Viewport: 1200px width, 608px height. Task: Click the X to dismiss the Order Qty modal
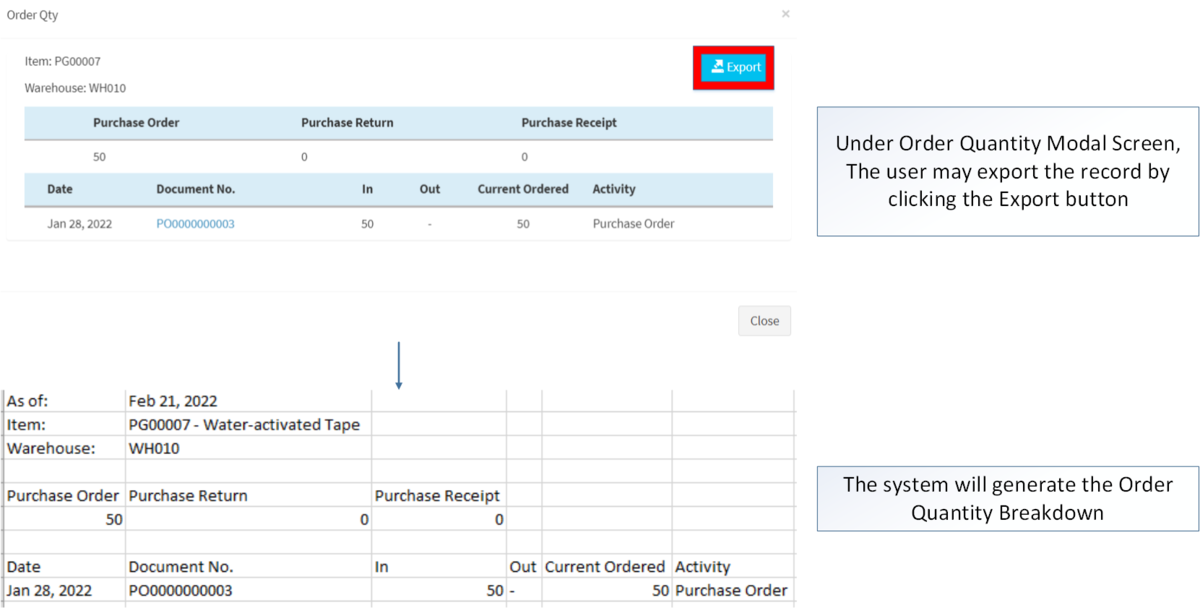tap(785, 14)
